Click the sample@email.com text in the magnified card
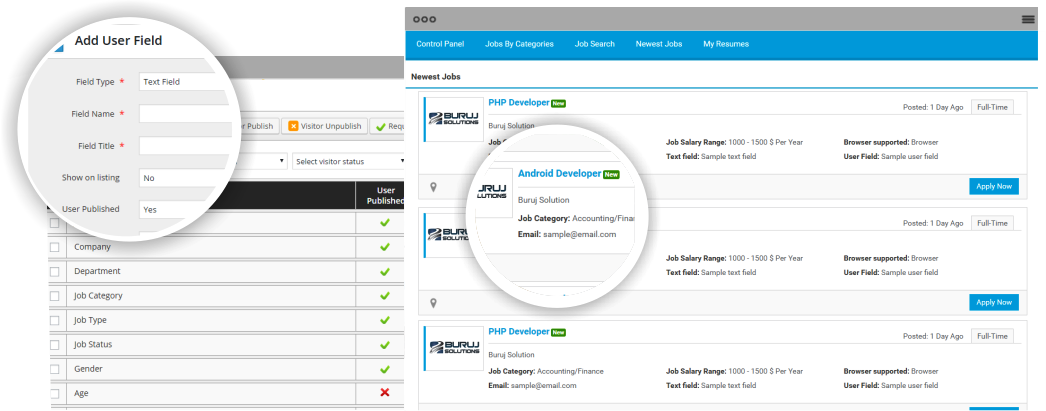 [580, 235]
